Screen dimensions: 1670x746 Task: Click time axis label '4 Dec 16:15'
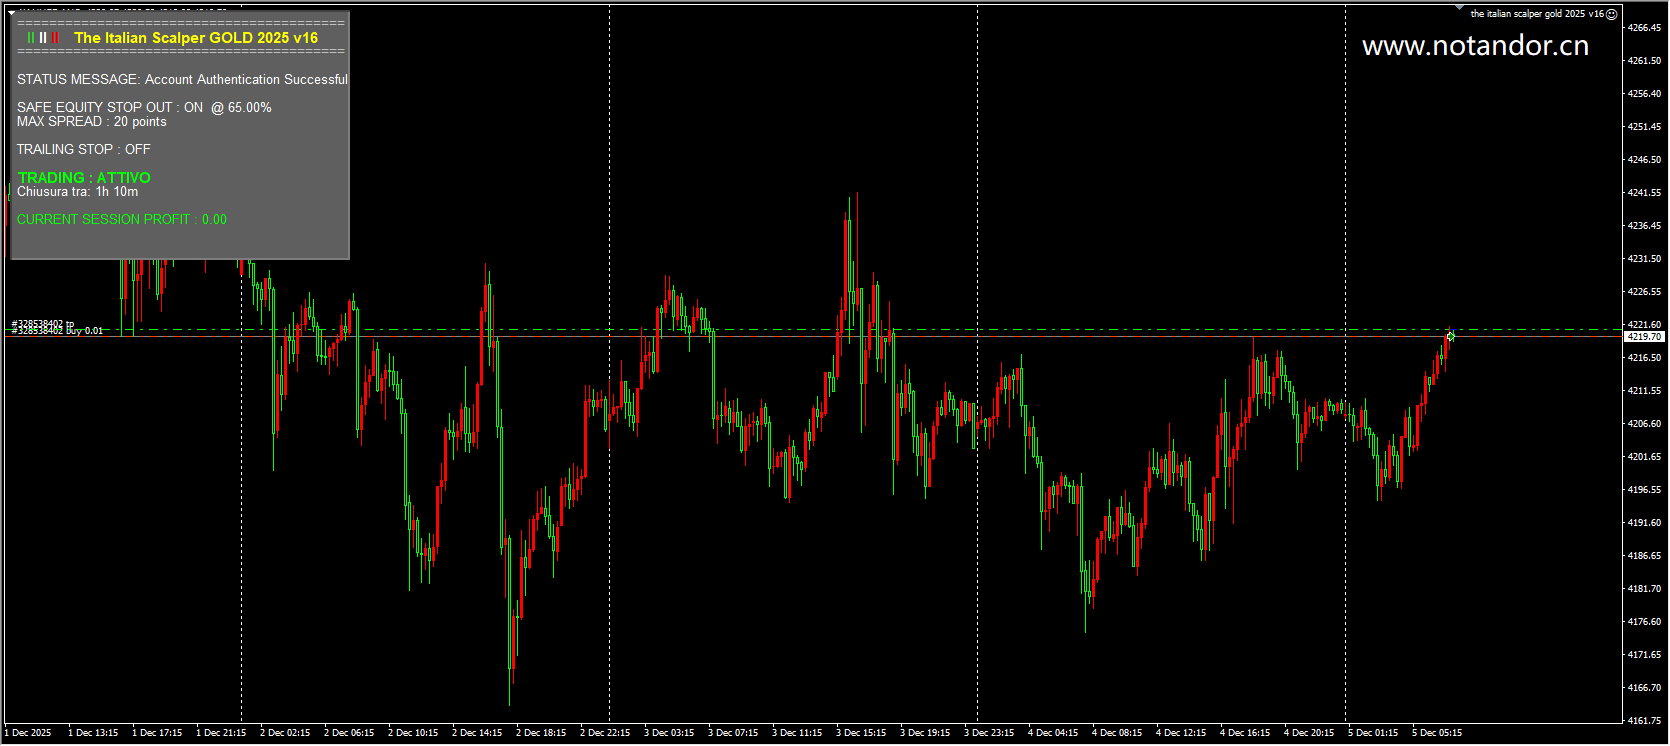click(1245, 733)
